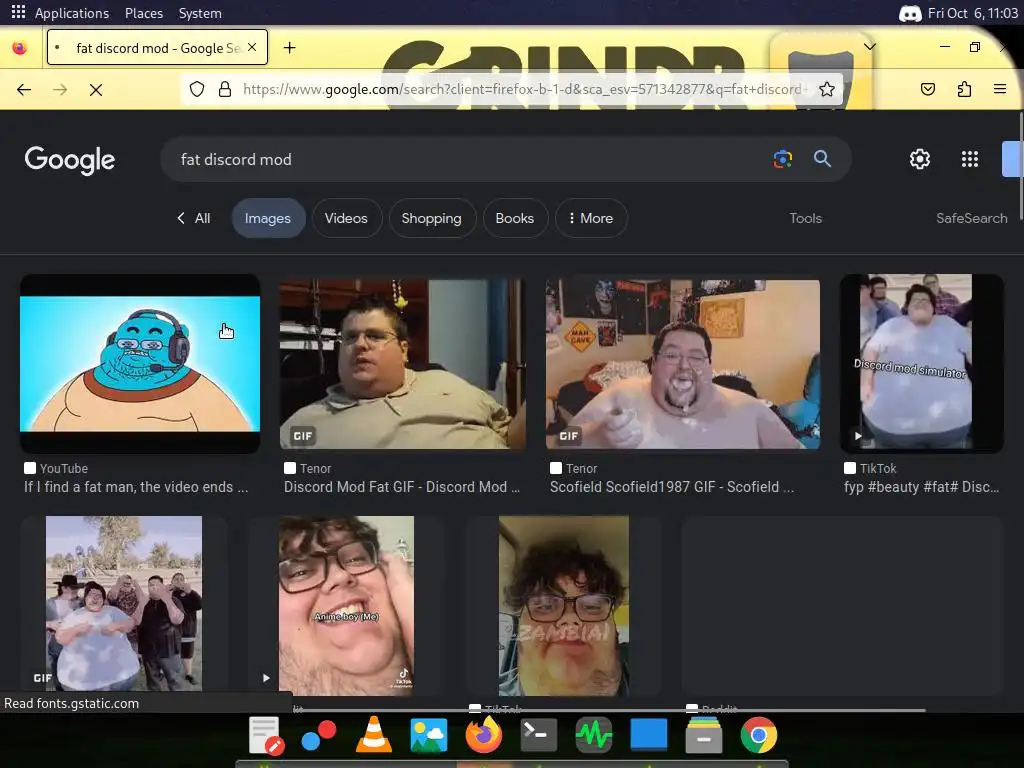The height and width of the screenshot is (768, 1024).
Task: Open the Discord tray icon
Action: pos(910,13)
